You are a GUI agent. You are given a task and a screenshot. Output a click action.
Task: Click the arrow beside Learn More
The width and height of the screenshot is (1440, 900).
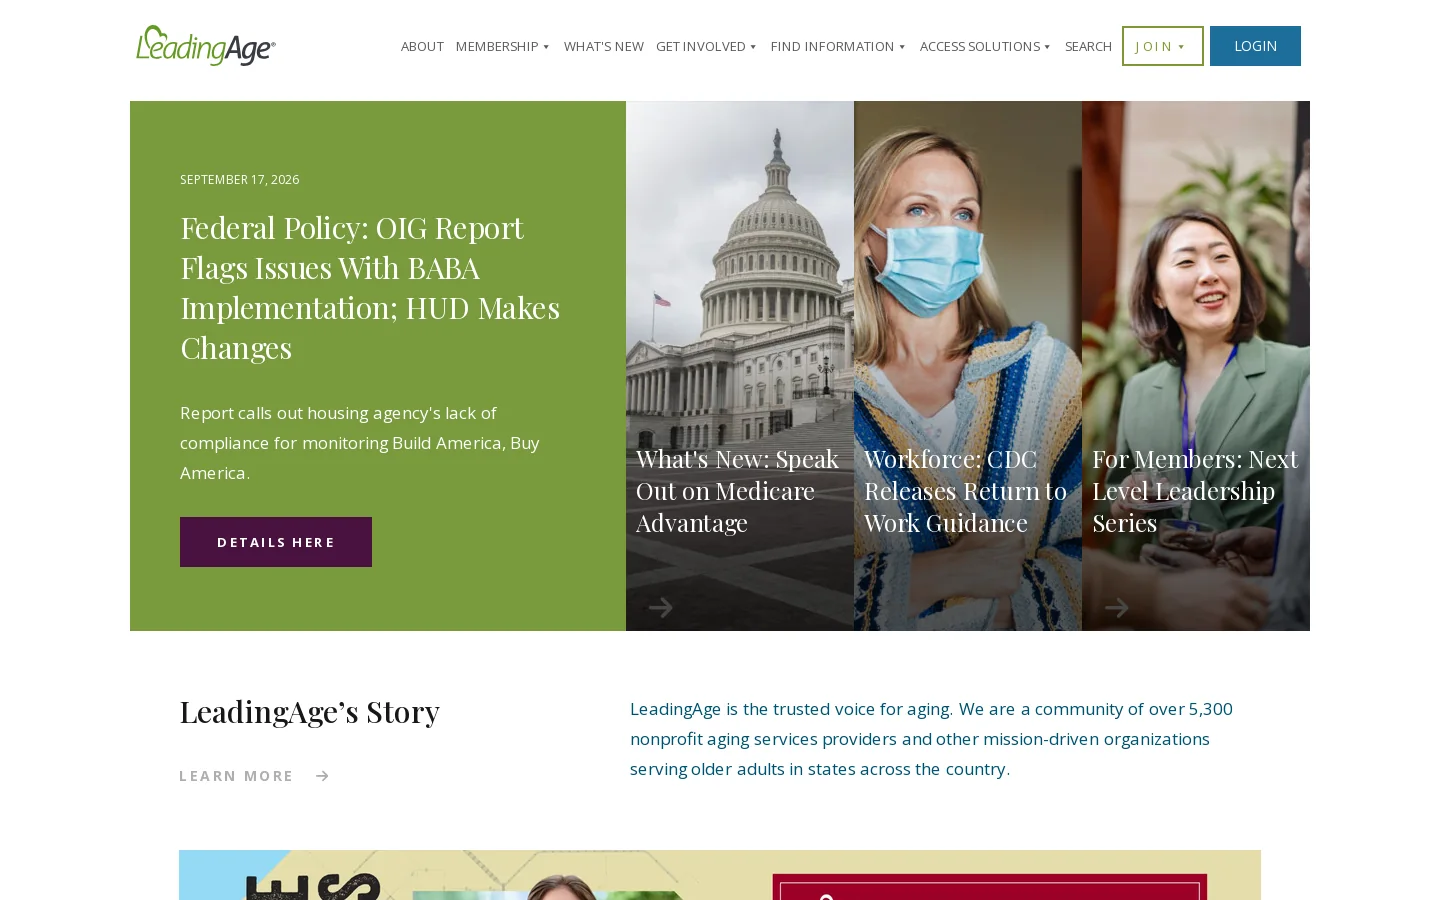322,776
